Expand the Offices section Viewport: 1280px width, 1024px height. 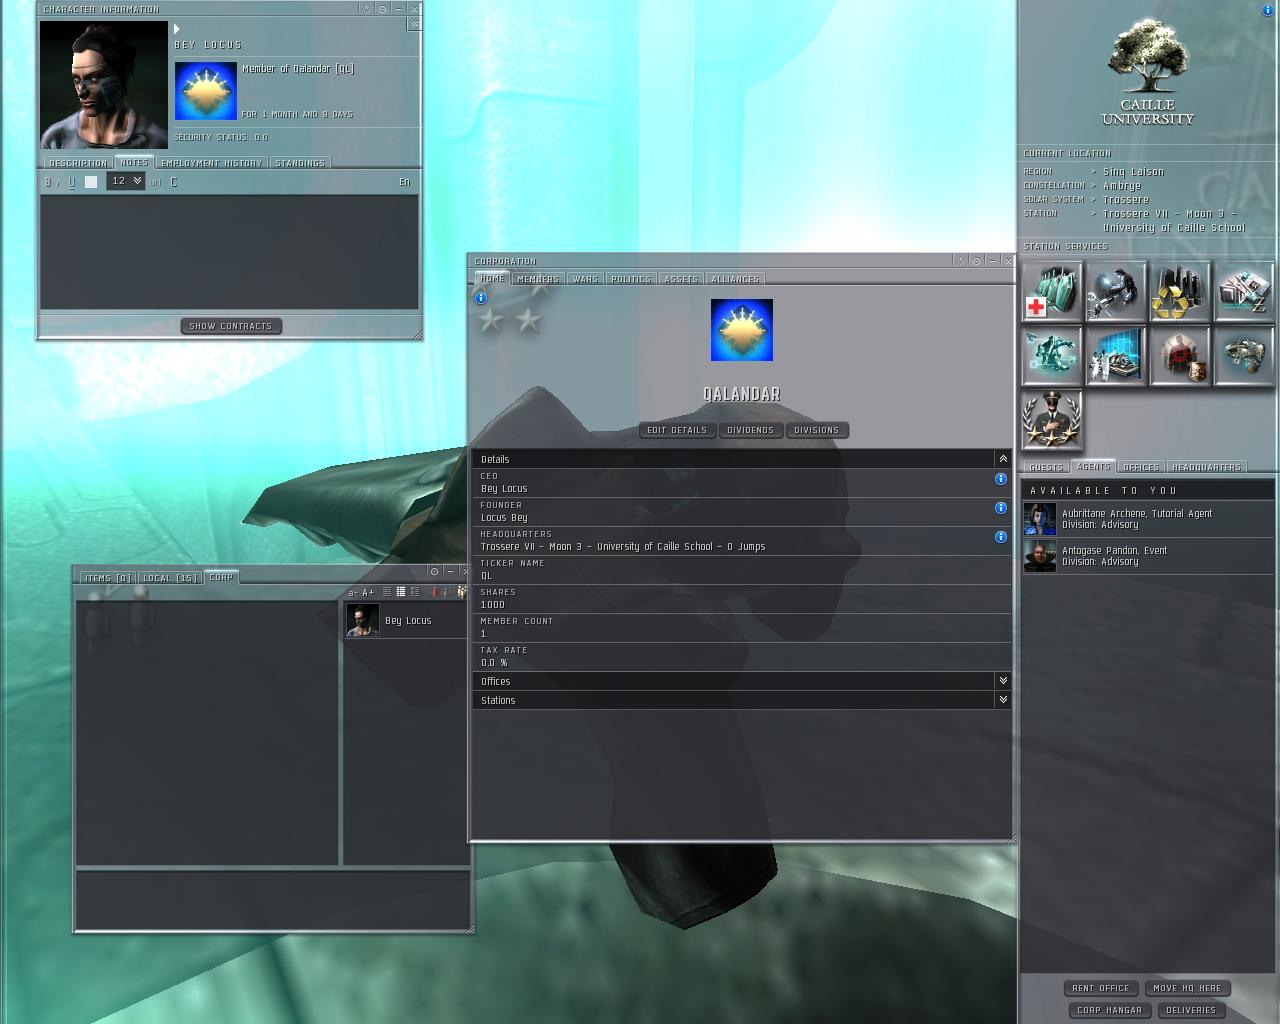click(1003, 681)
